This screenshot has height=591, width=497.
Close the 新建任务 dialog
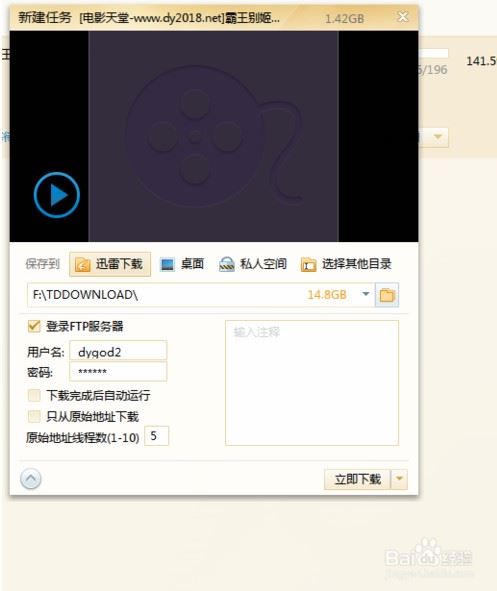403,17
